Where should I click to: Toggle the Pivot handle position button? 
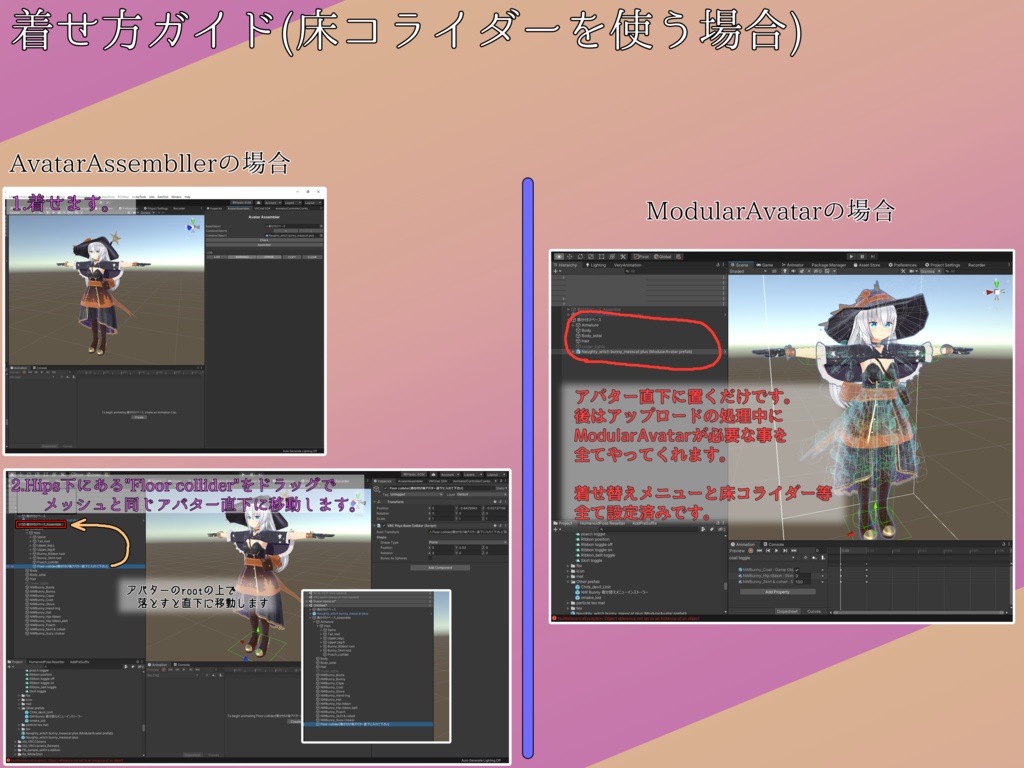coord(641,257)
